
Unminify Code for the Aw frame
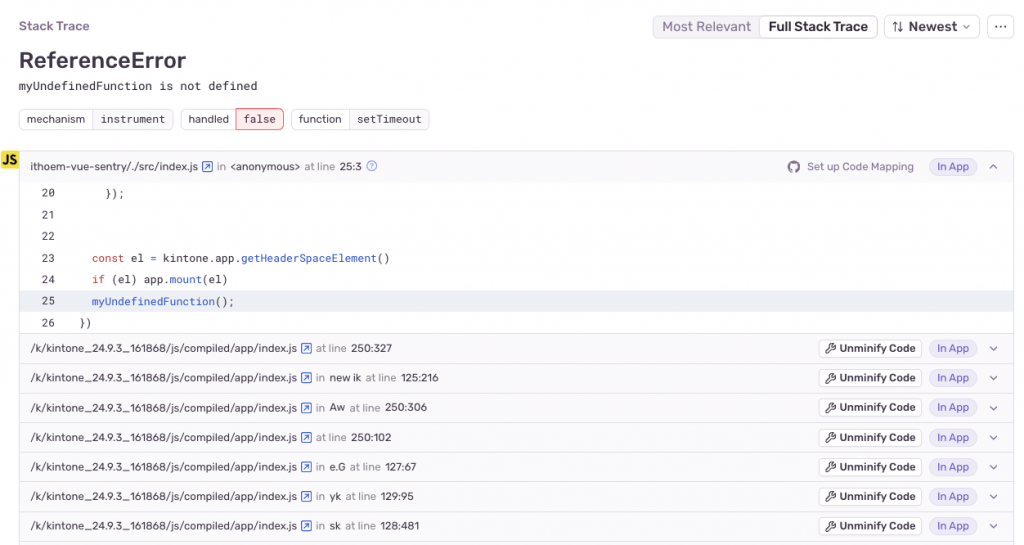coord(870,407)
